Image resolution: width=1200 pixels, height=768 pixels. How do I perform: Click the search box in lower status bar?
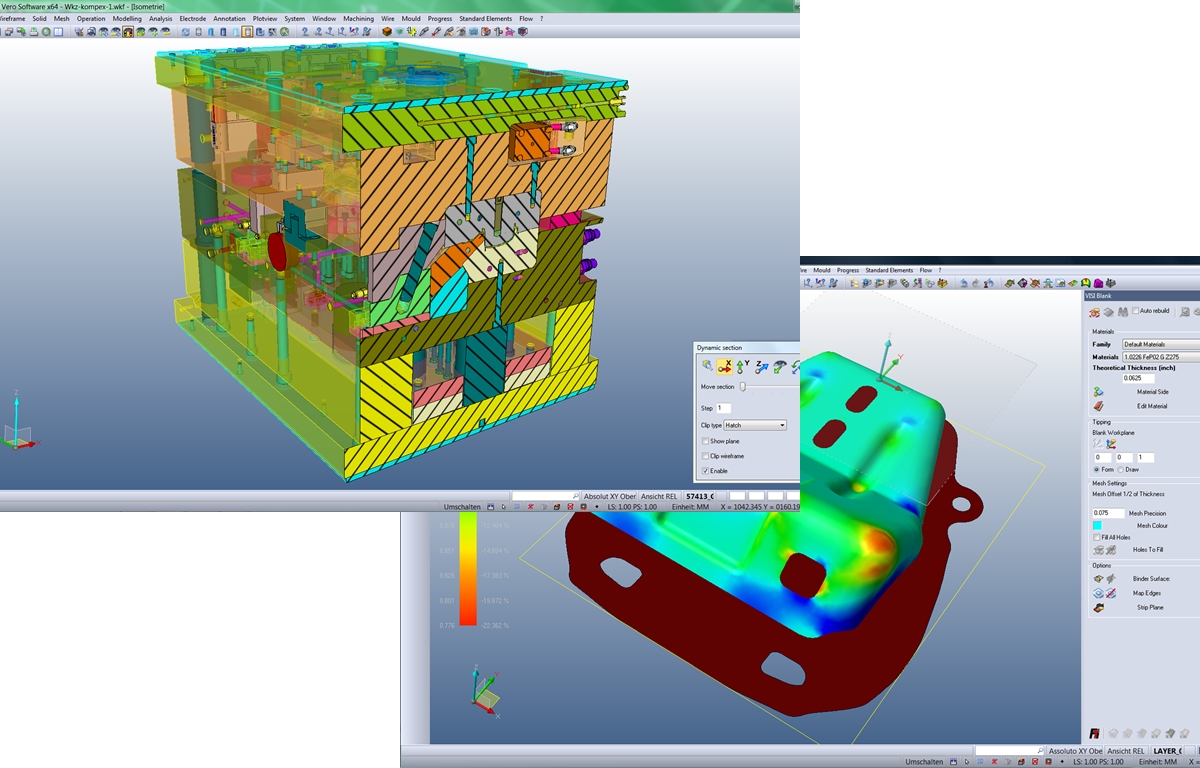[1009, 751]
